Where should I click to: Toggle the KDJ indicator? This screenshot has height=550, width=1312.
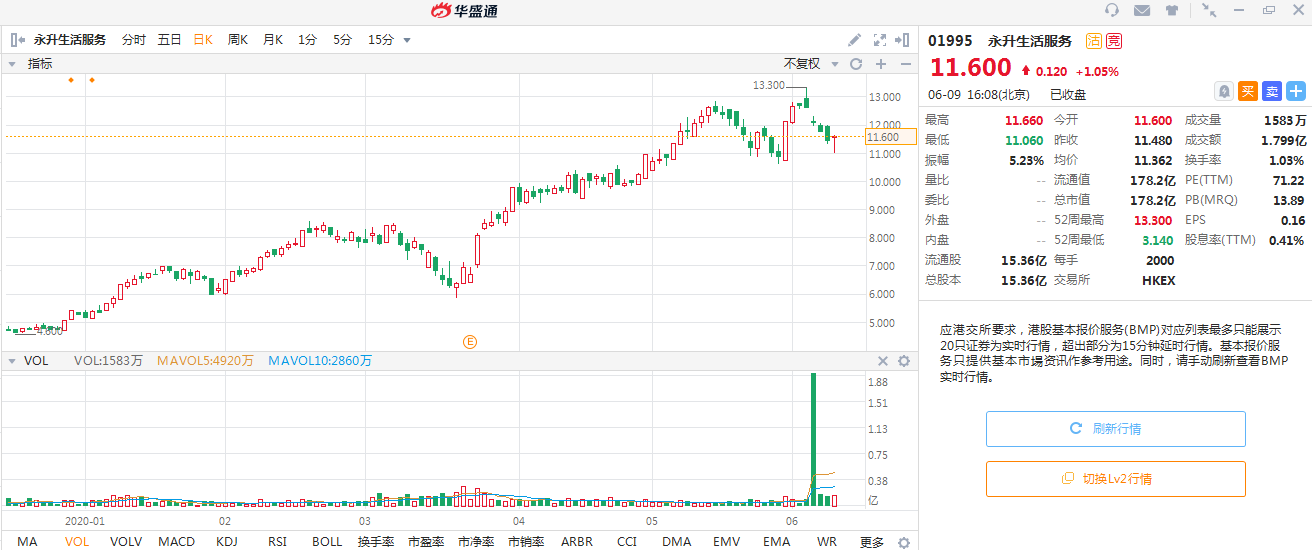(227, 542)
